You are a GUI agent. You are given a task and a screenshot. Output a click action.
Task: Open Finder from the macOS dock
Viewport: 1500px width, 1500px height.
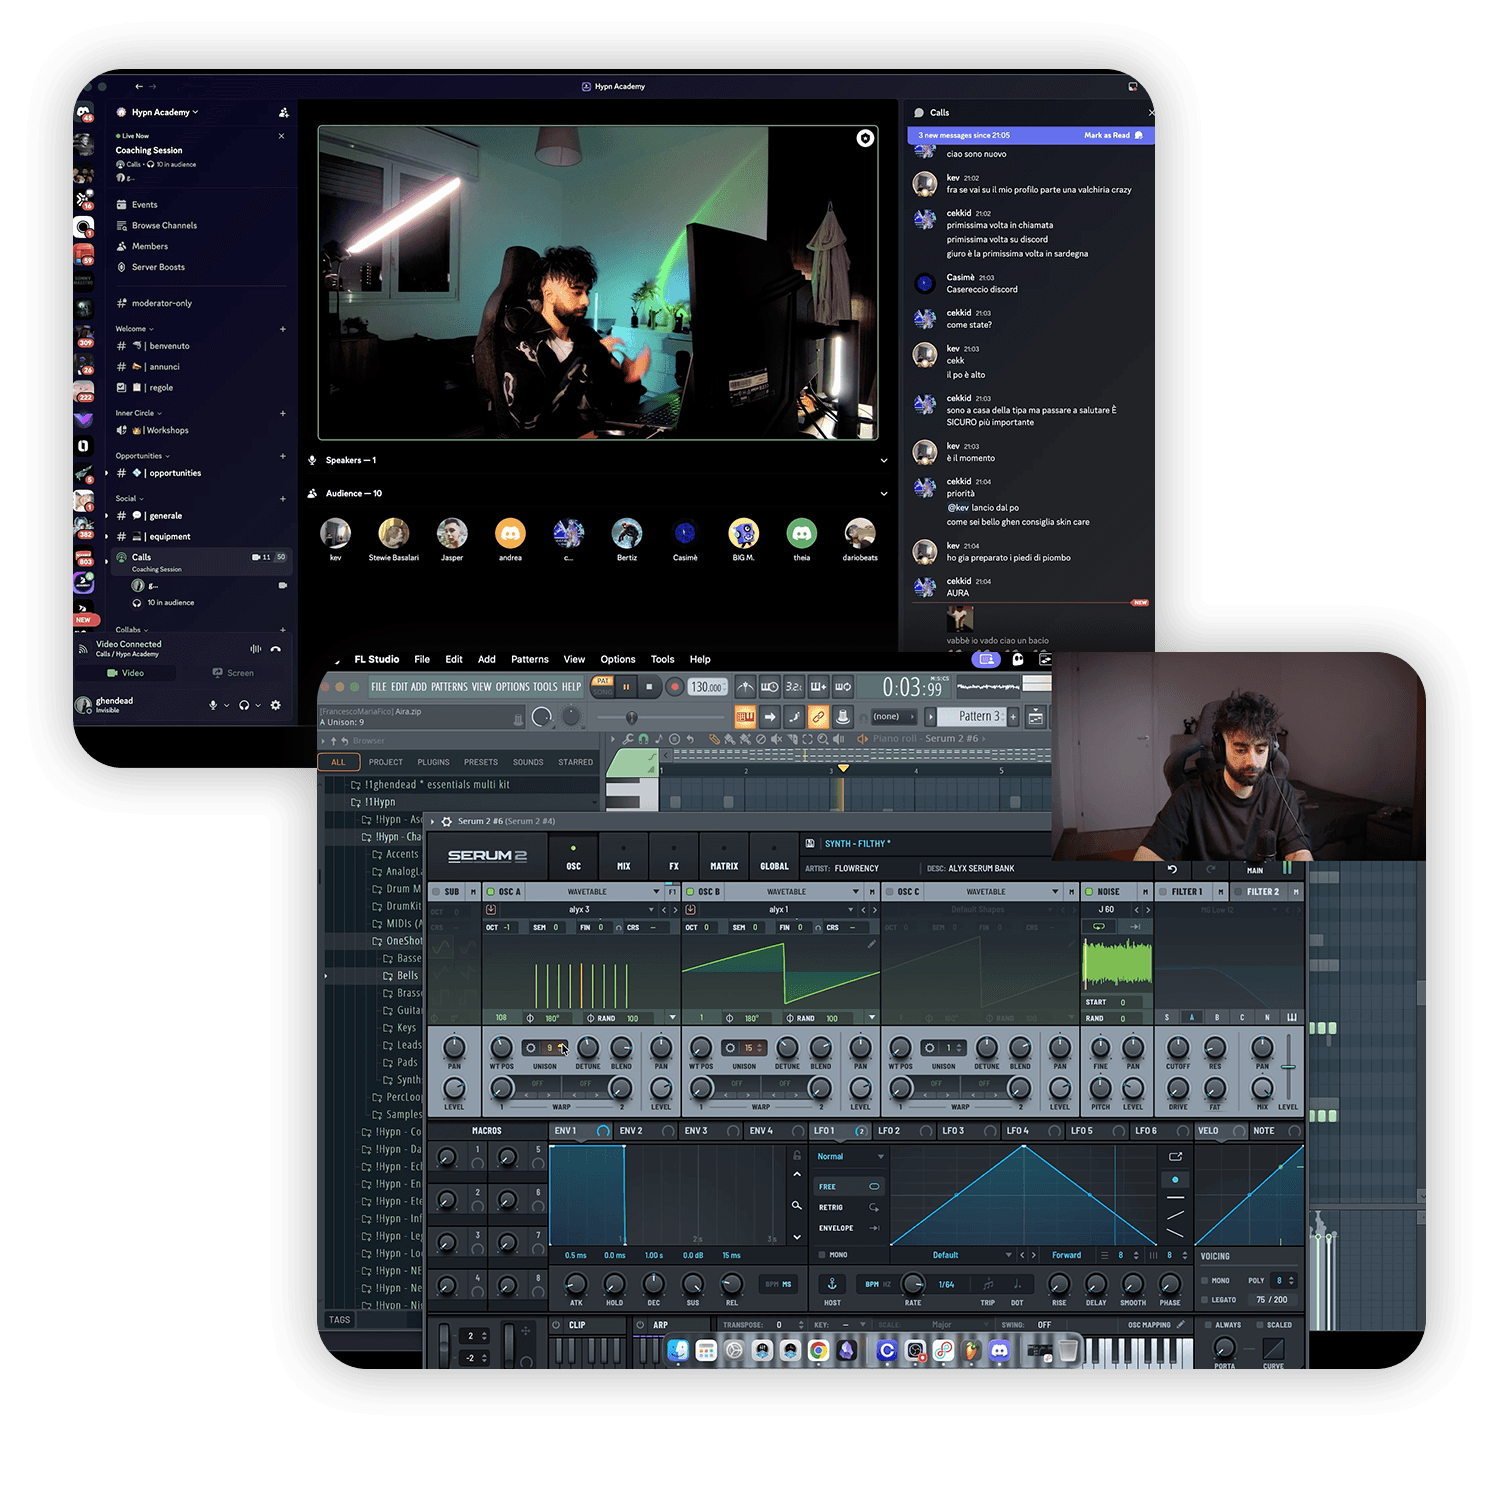point(678,1351)
